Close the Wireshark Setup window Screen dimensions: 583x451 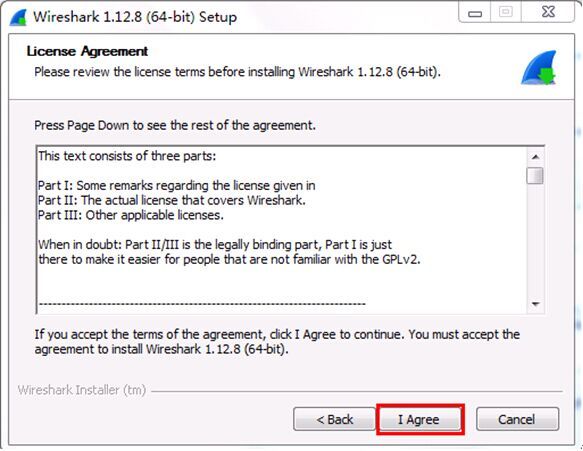(x=548, y=12)
